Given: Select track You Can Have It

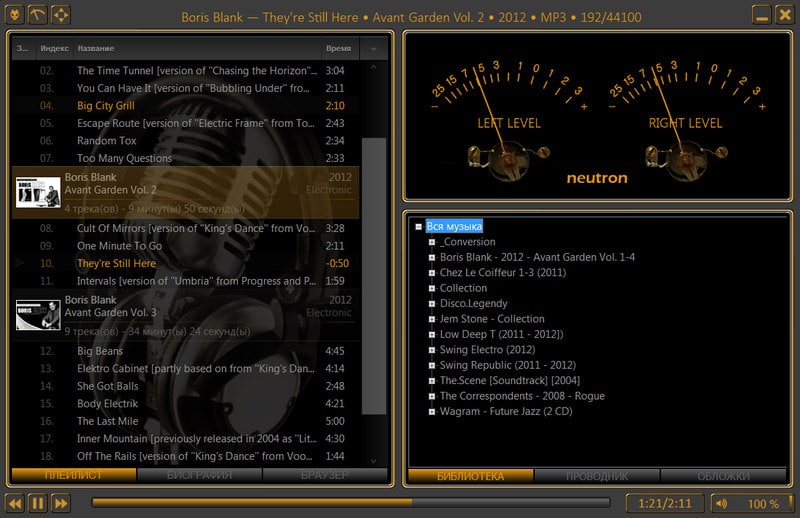Looking at the screenshot, I should pos(186,88).
